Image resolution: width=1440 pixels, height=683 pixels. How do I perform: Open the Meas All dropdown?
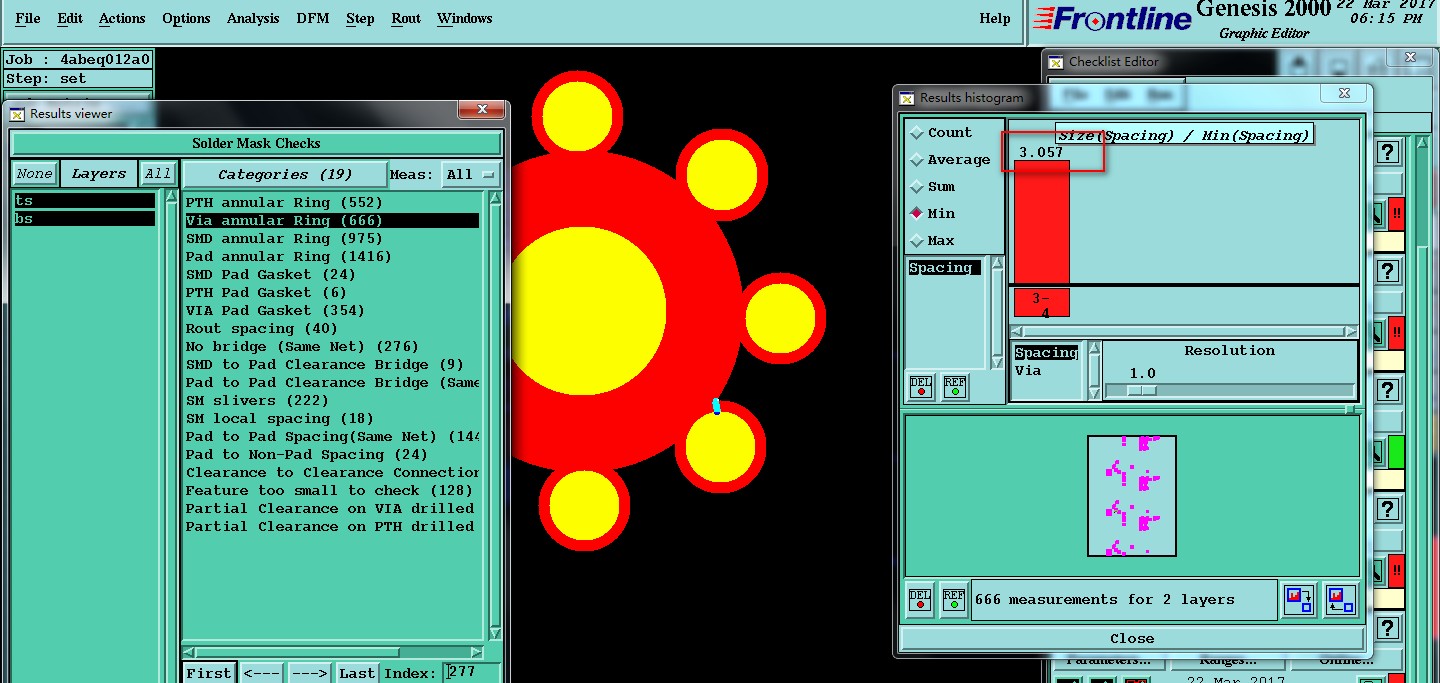[471, 174]
